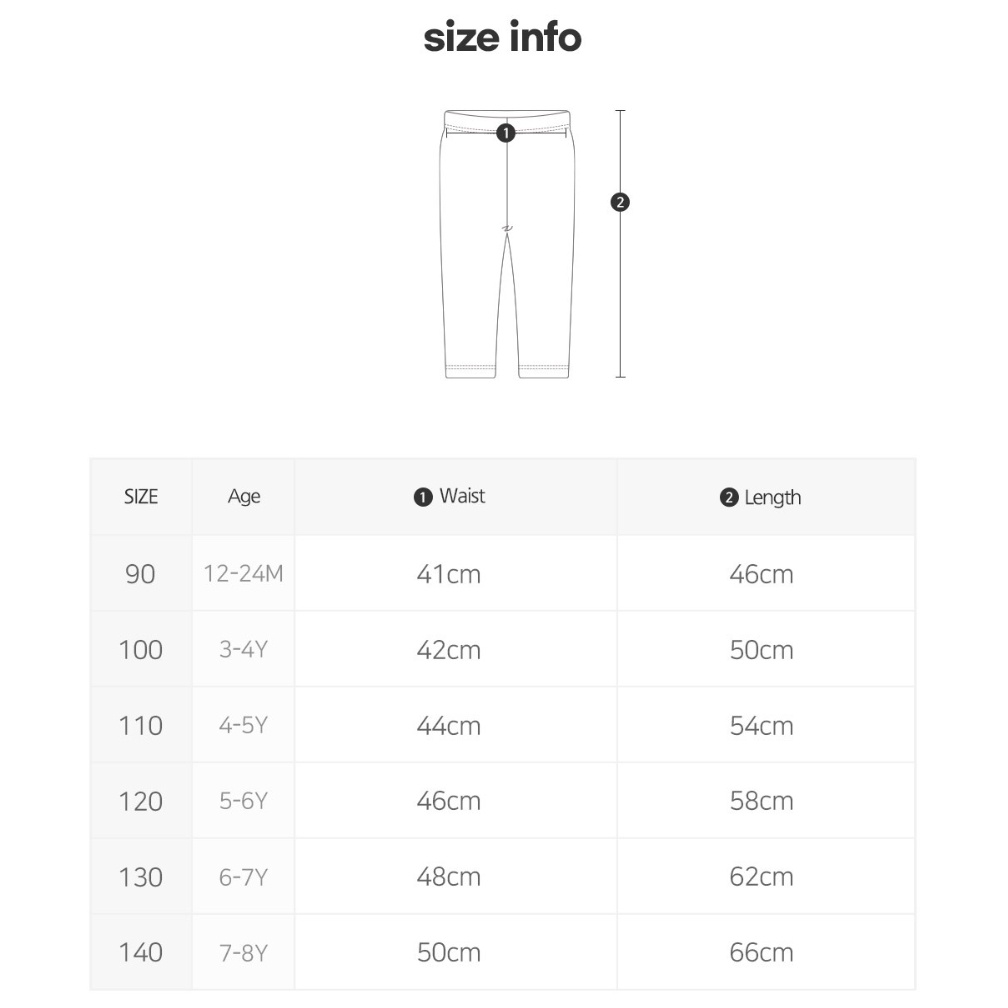Click the 54cm length value
Image resolution: width=1008 pixels, height=1008 pixels.
click(x=761, y=726)
